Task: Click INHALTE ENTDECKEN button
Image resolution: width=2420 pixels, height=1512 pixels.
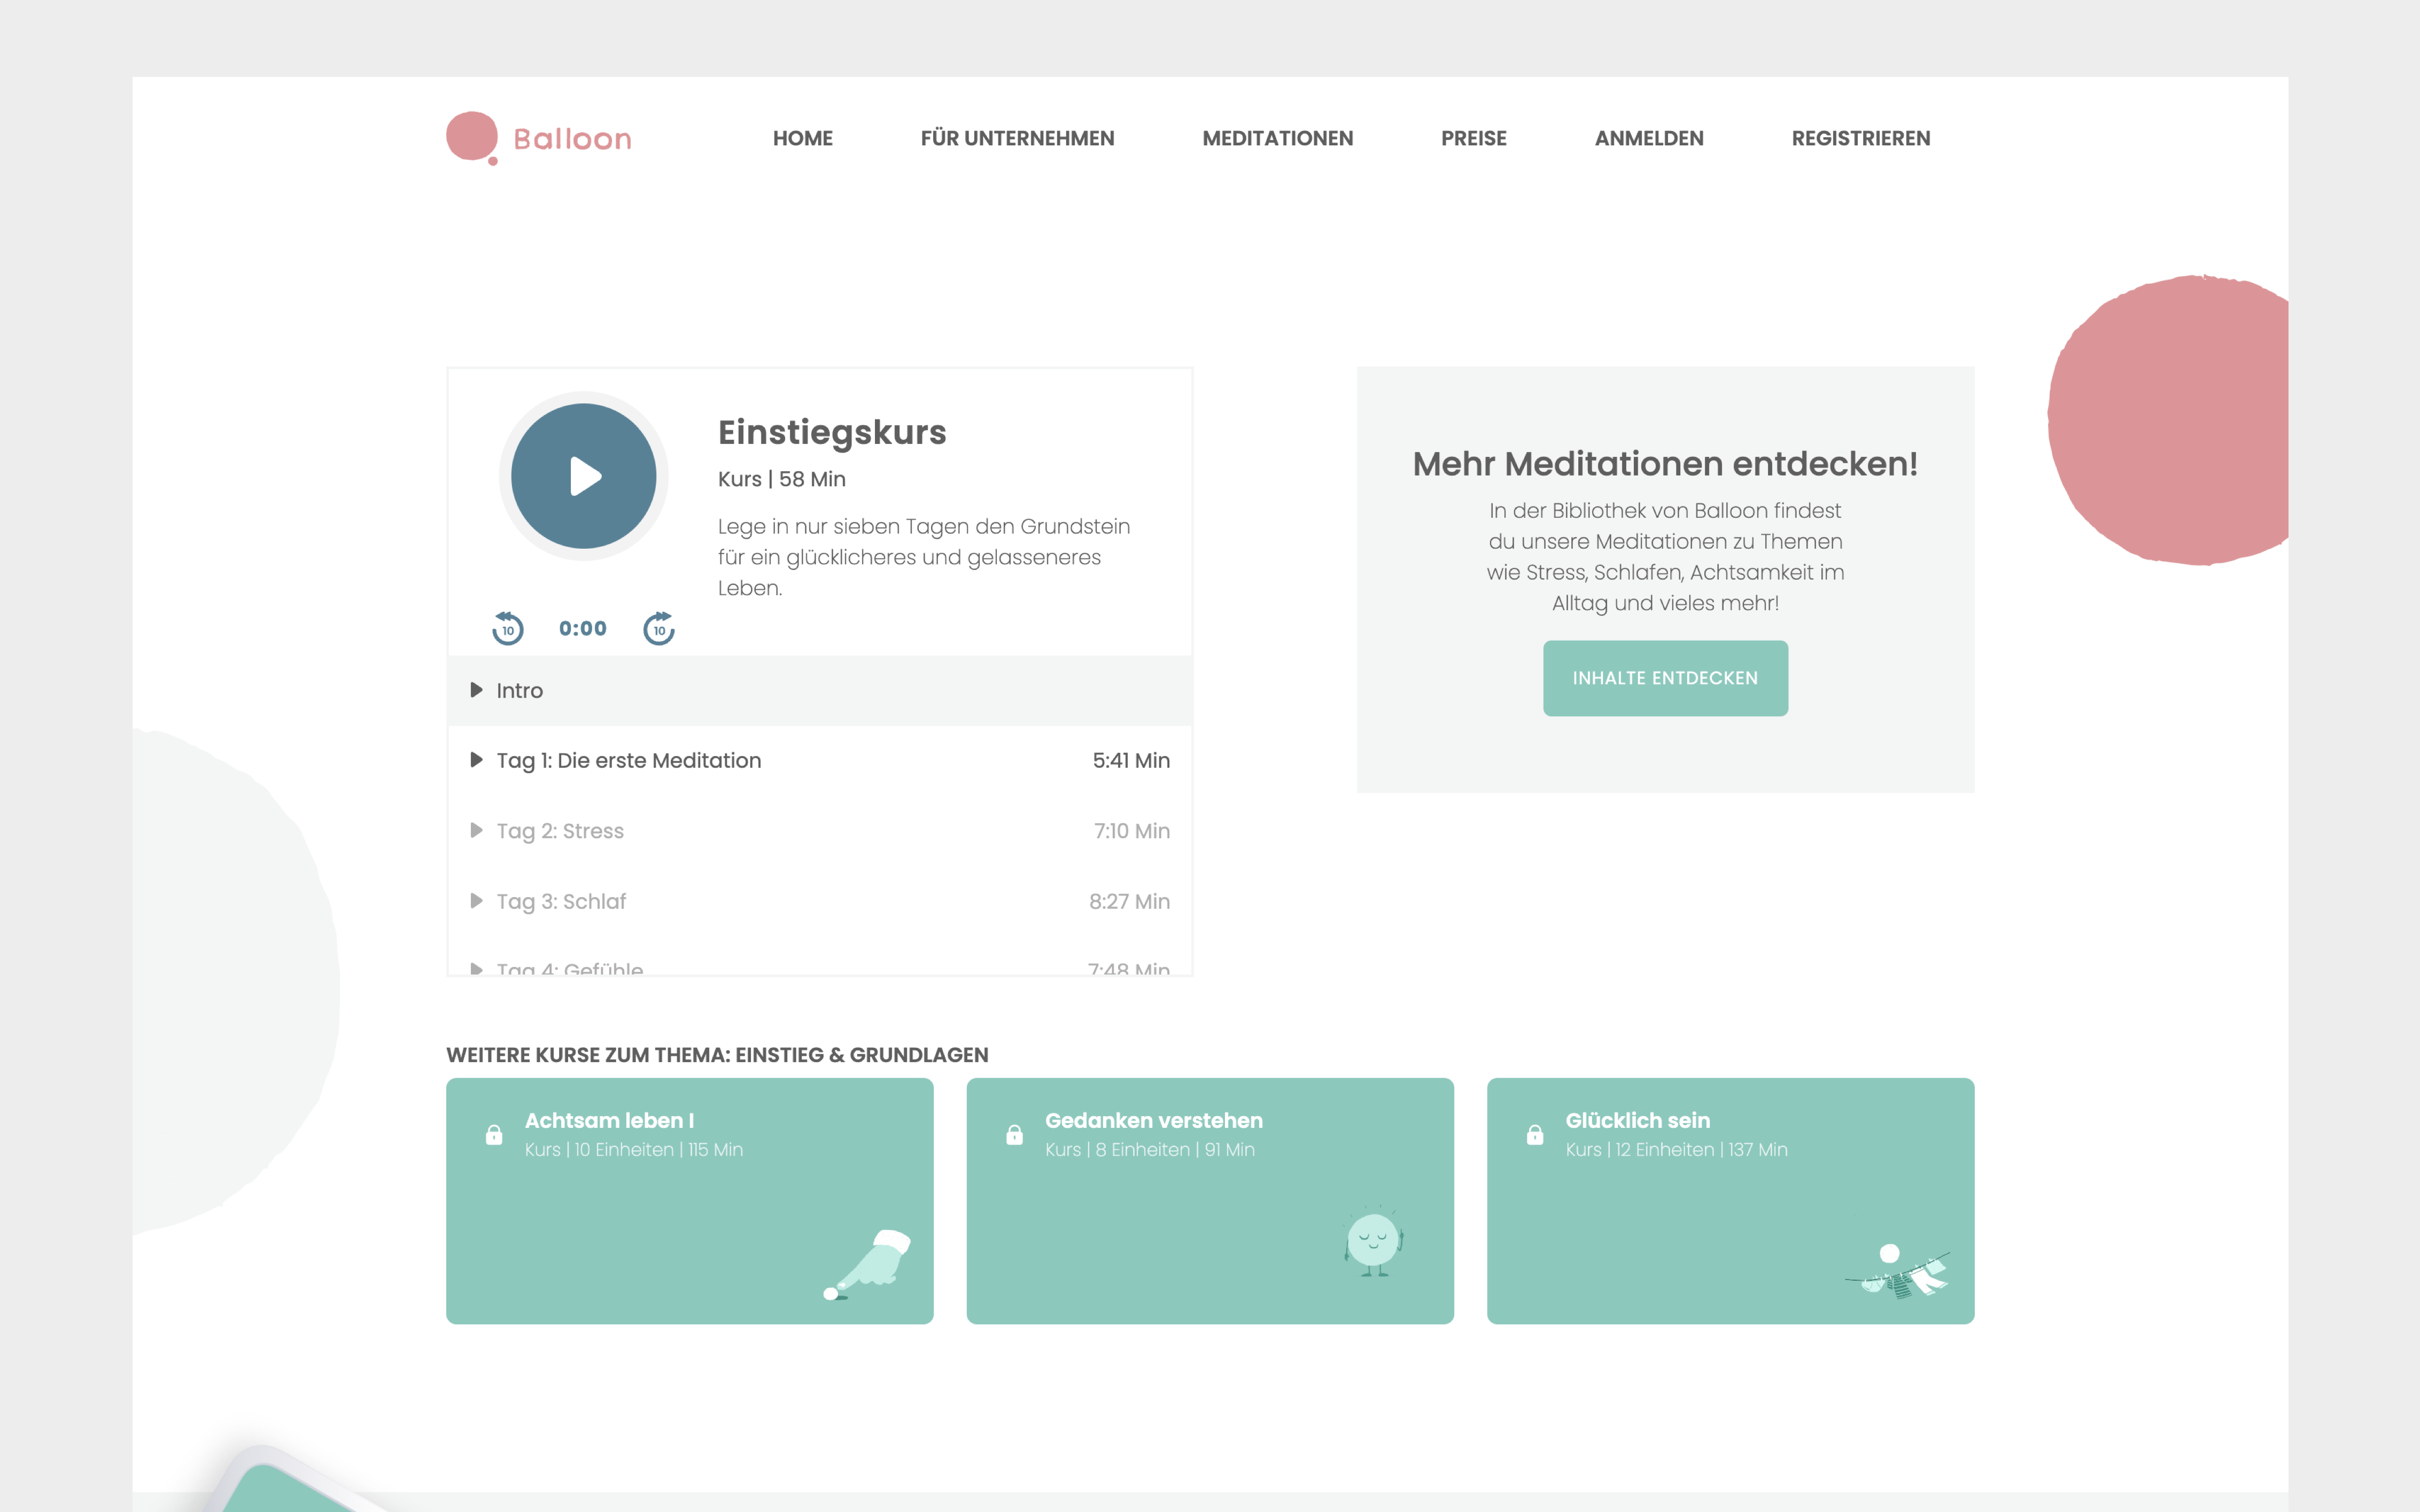Action: click(1665, 678)
